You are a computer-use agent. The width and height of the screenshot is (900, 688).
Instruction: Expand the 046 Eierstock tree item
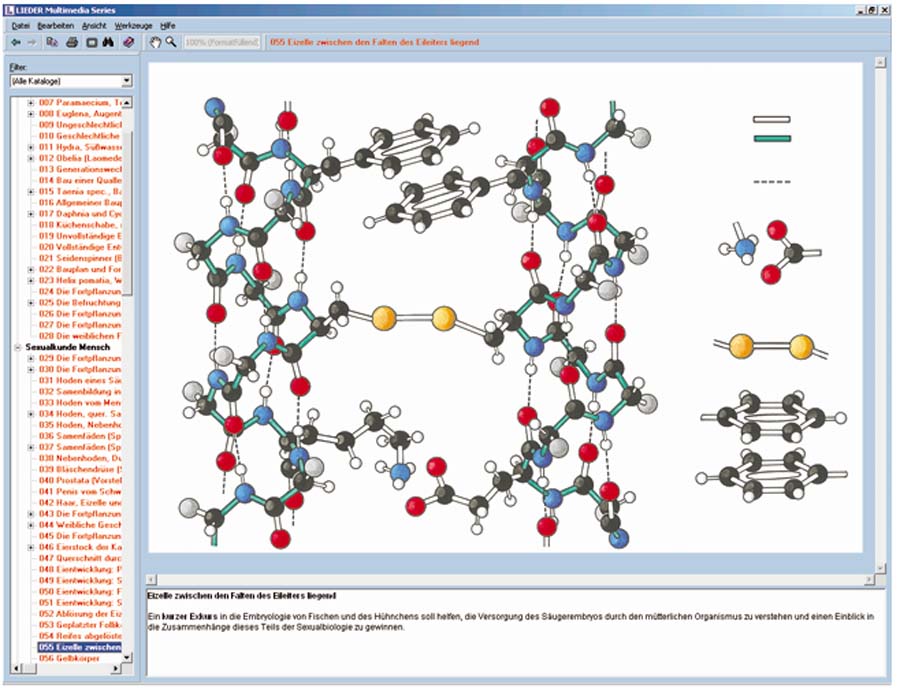coord(31,548)
